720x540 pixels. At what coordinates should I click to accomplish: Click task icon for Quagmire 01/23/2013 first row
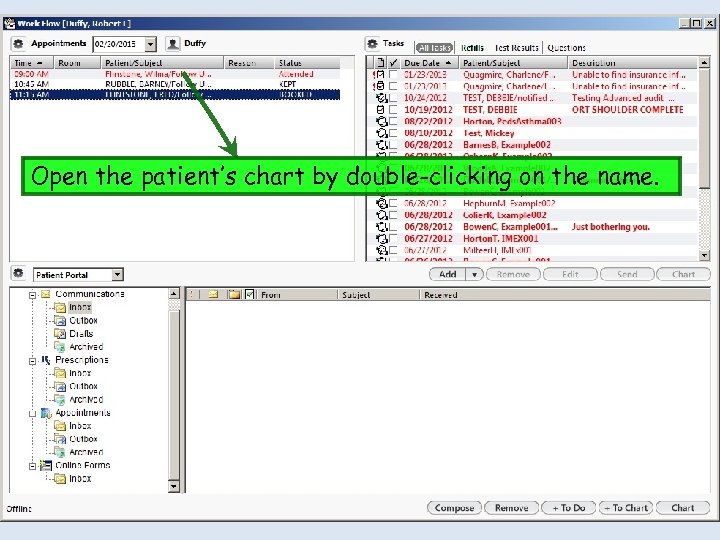(380, 74)
